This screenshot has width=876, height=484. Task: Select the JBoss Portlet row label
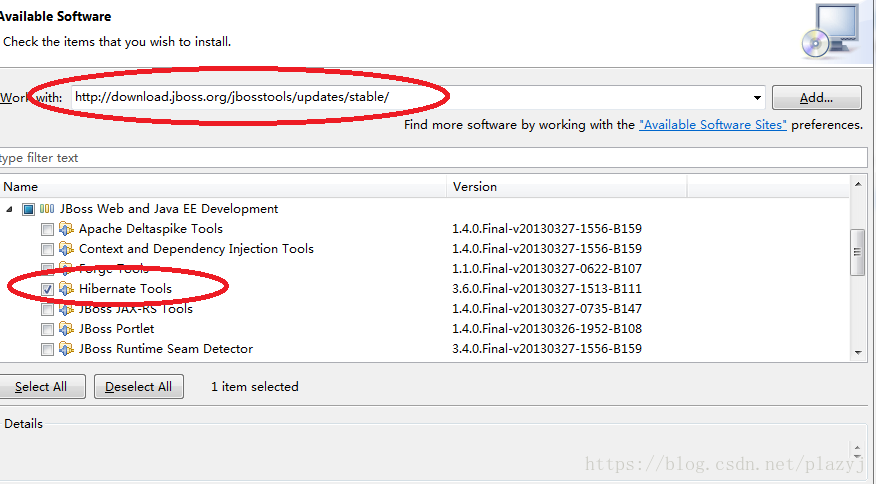point(116,329)
